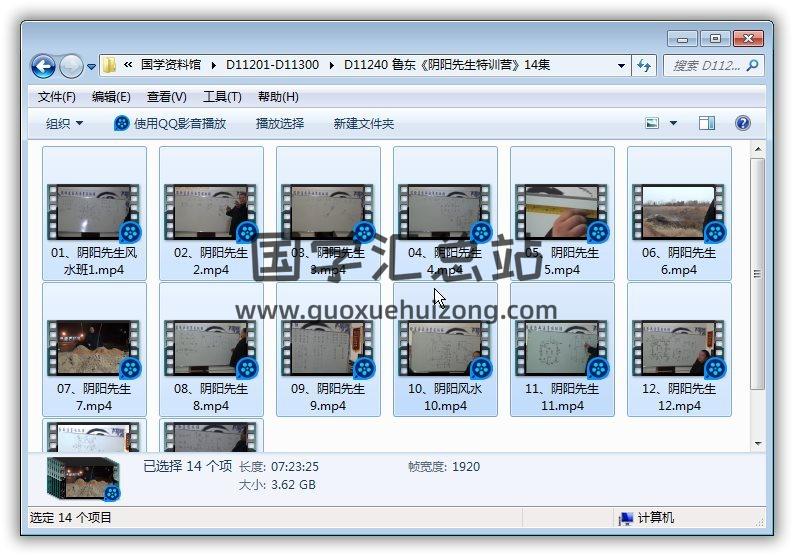Select video 06、阴阳先生6.mp4
The width and height of the screenshot is (794, 556).
coord(679,214)
